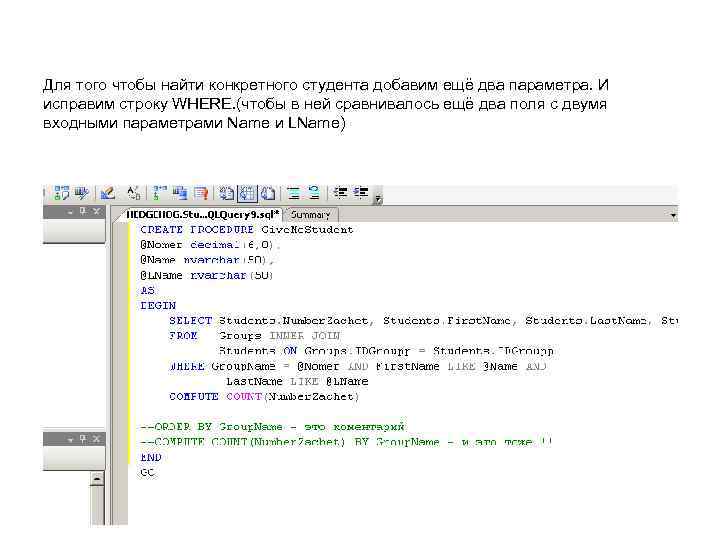Click Uncomment selected lines icon
This screenshot has width=720, height=540.
pyautogui.click(x=315, y=193)
